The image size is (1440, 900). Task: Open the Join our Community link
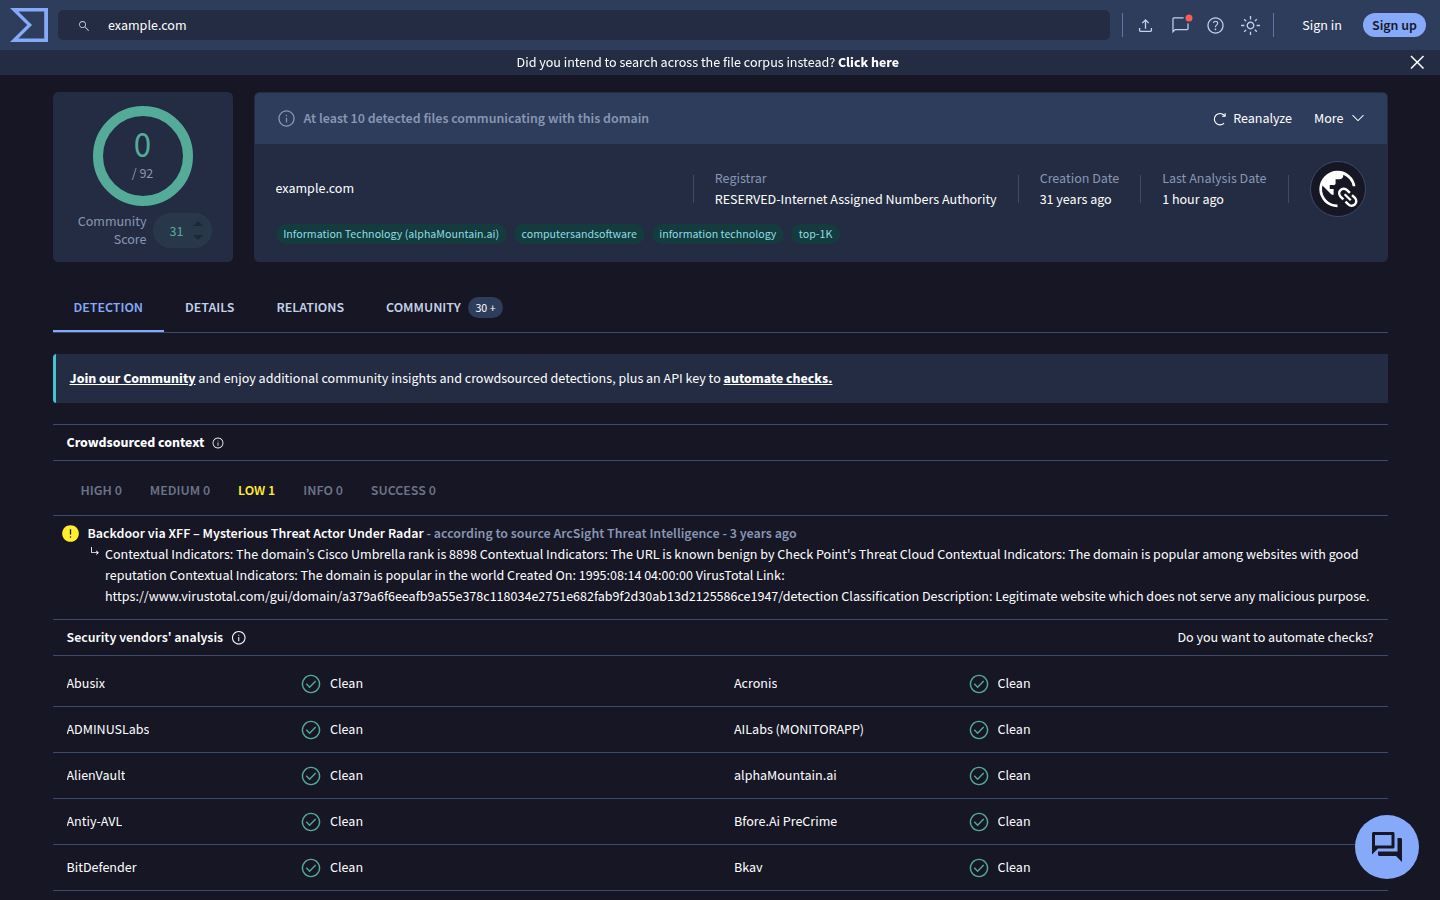click(132, 379)
